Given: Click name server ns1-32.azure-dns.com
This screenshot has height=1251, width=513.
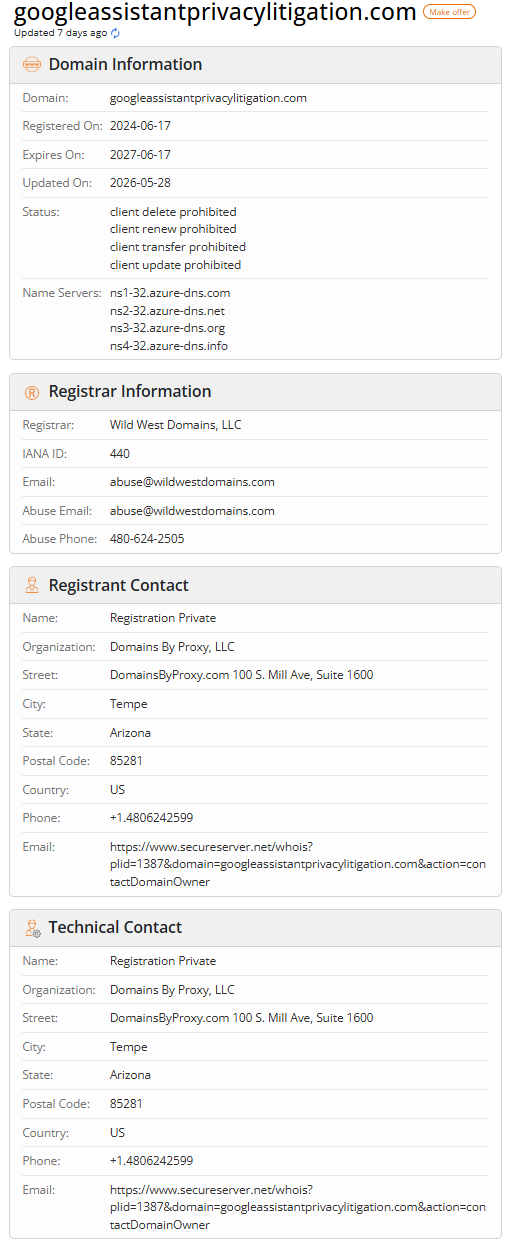Looking at the screenshot, I should [170, 293].
